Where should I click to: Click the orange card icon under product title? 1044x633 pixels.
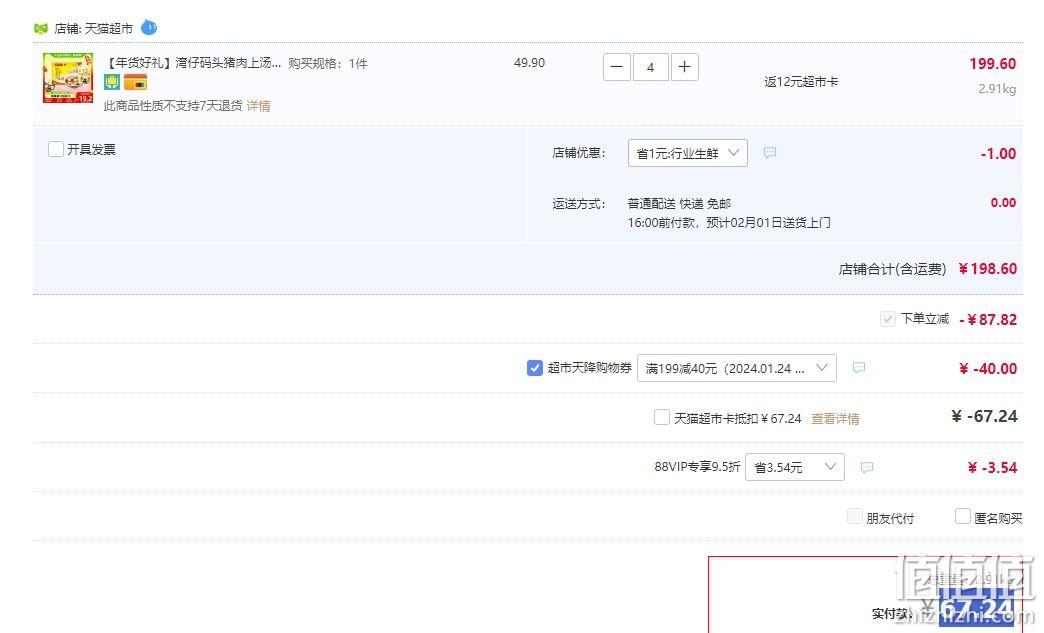click(x=135, y=83)
